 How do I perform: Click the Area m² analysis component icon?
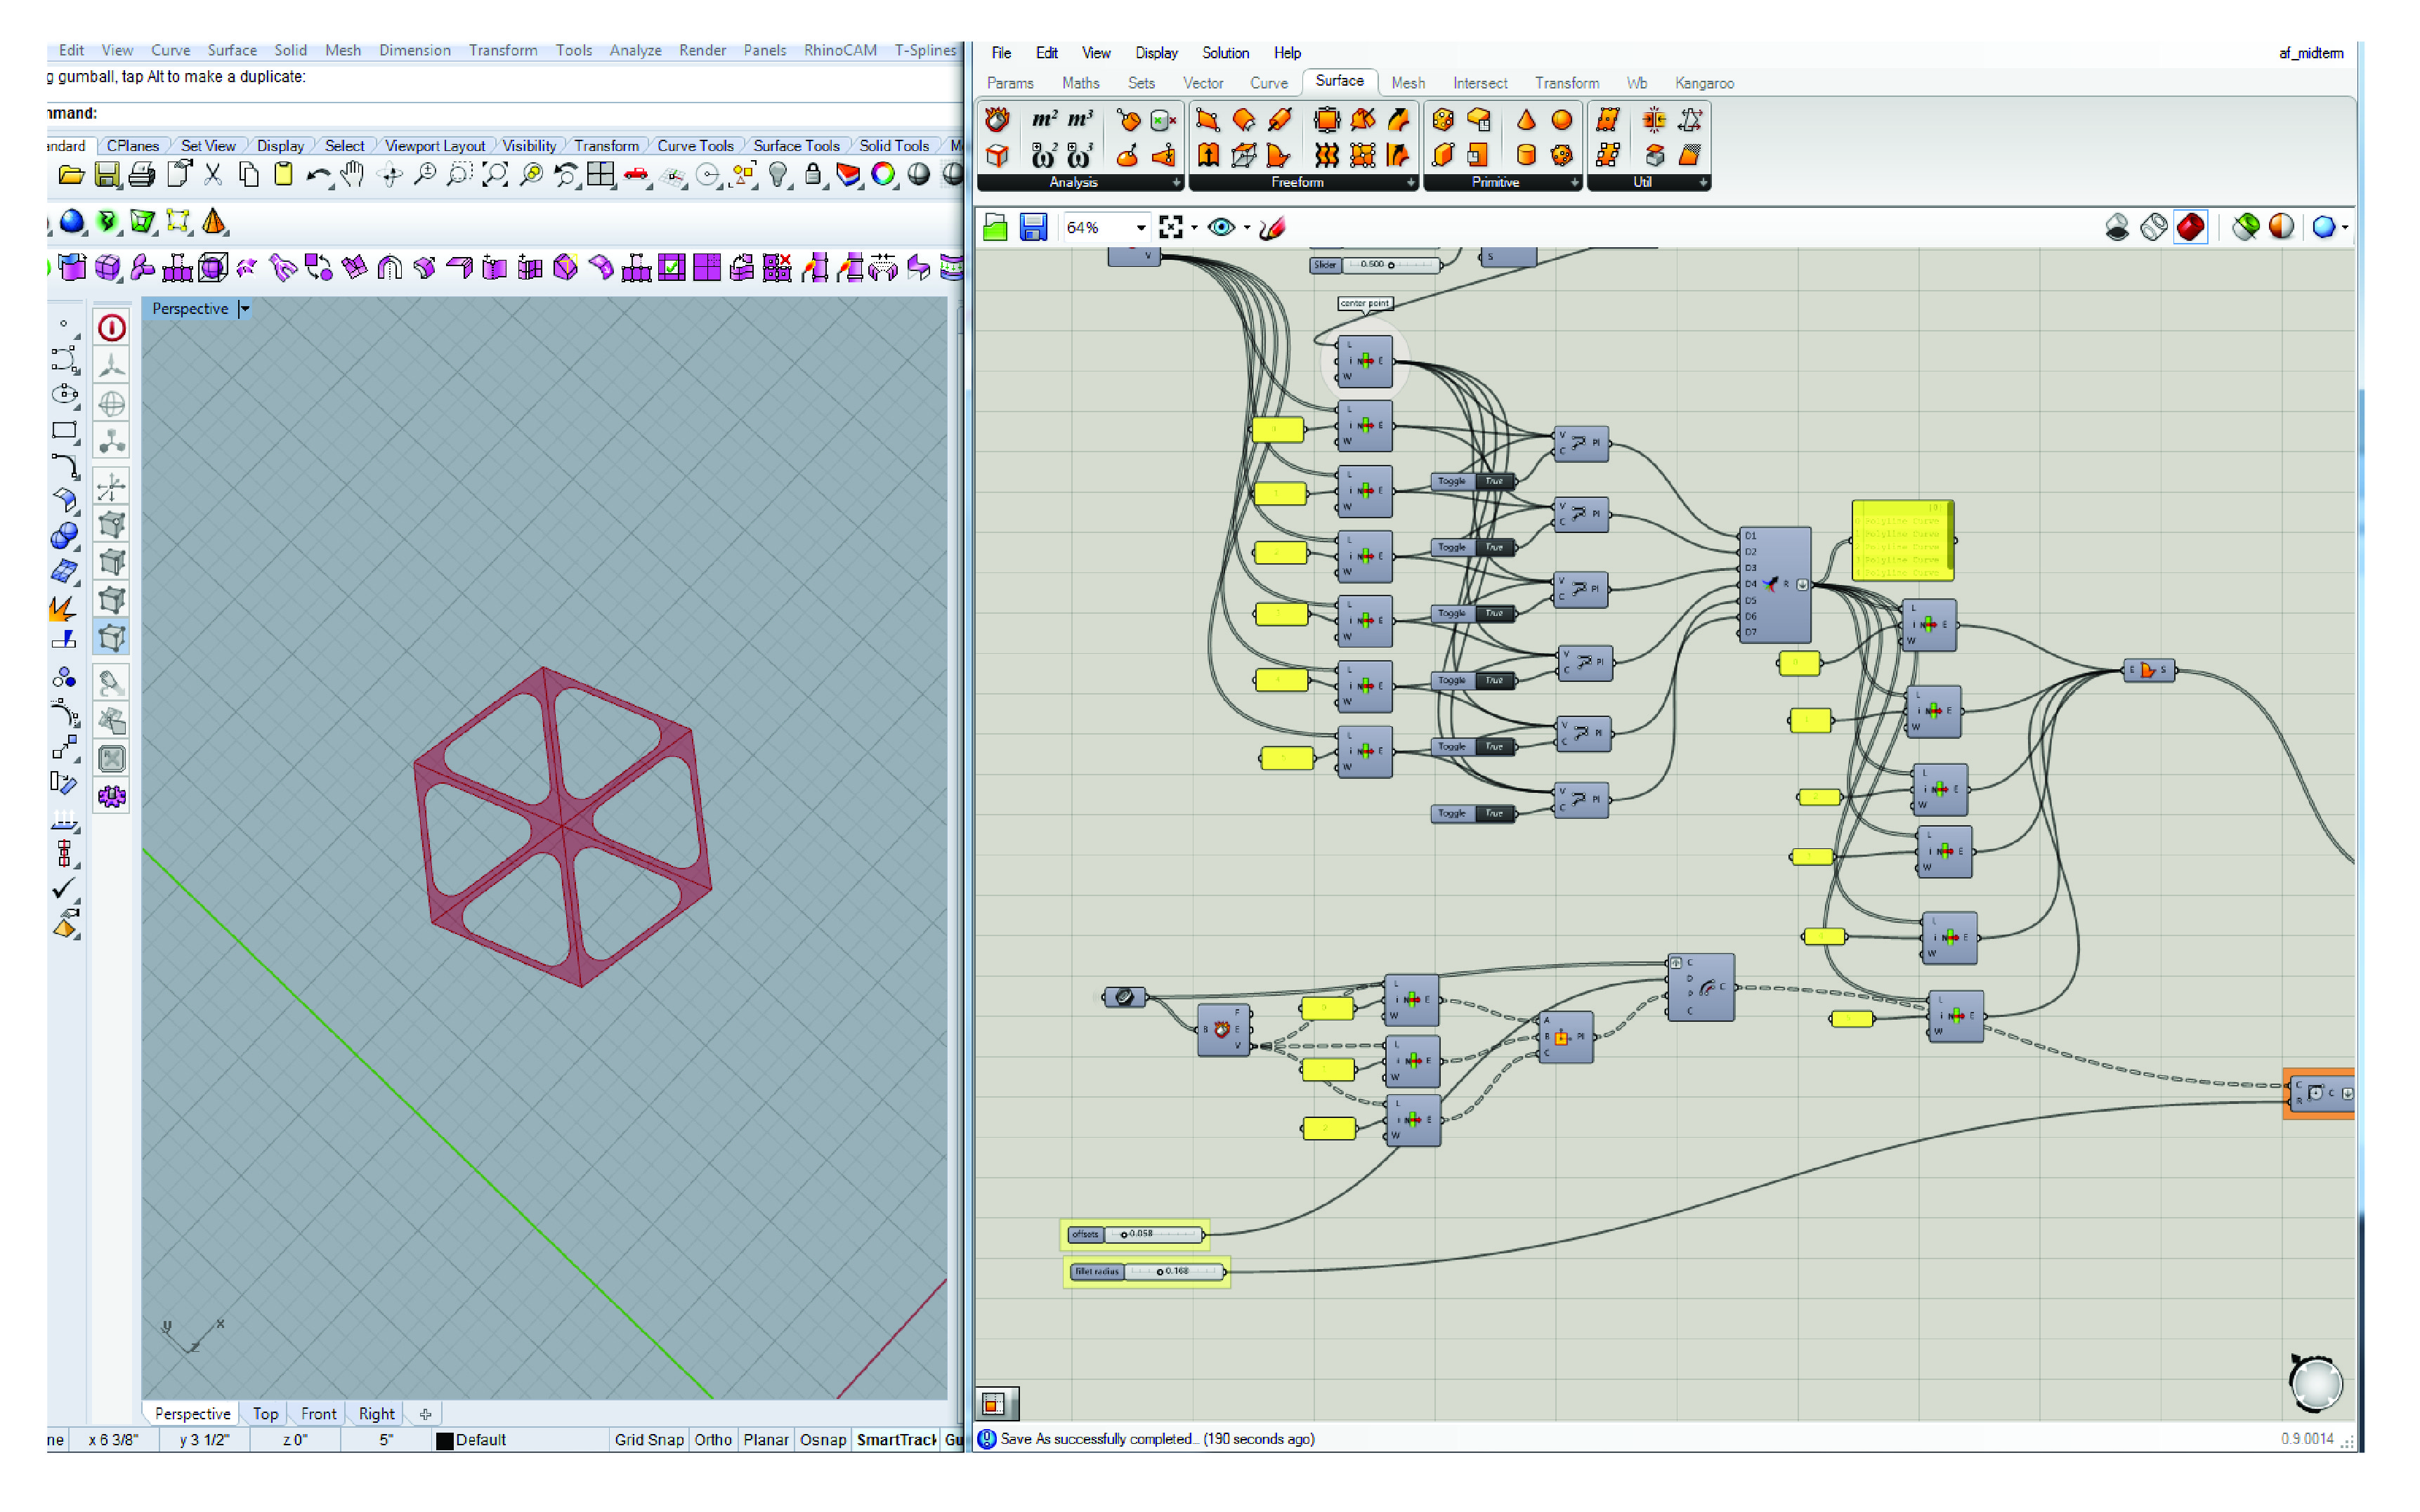pos(1043,120)
